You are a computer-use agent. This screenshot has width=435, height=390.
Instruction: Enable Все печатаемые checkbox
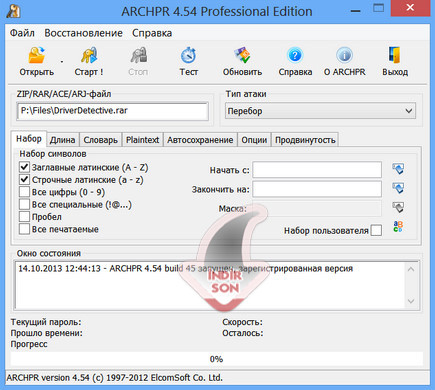click(24, 229)
